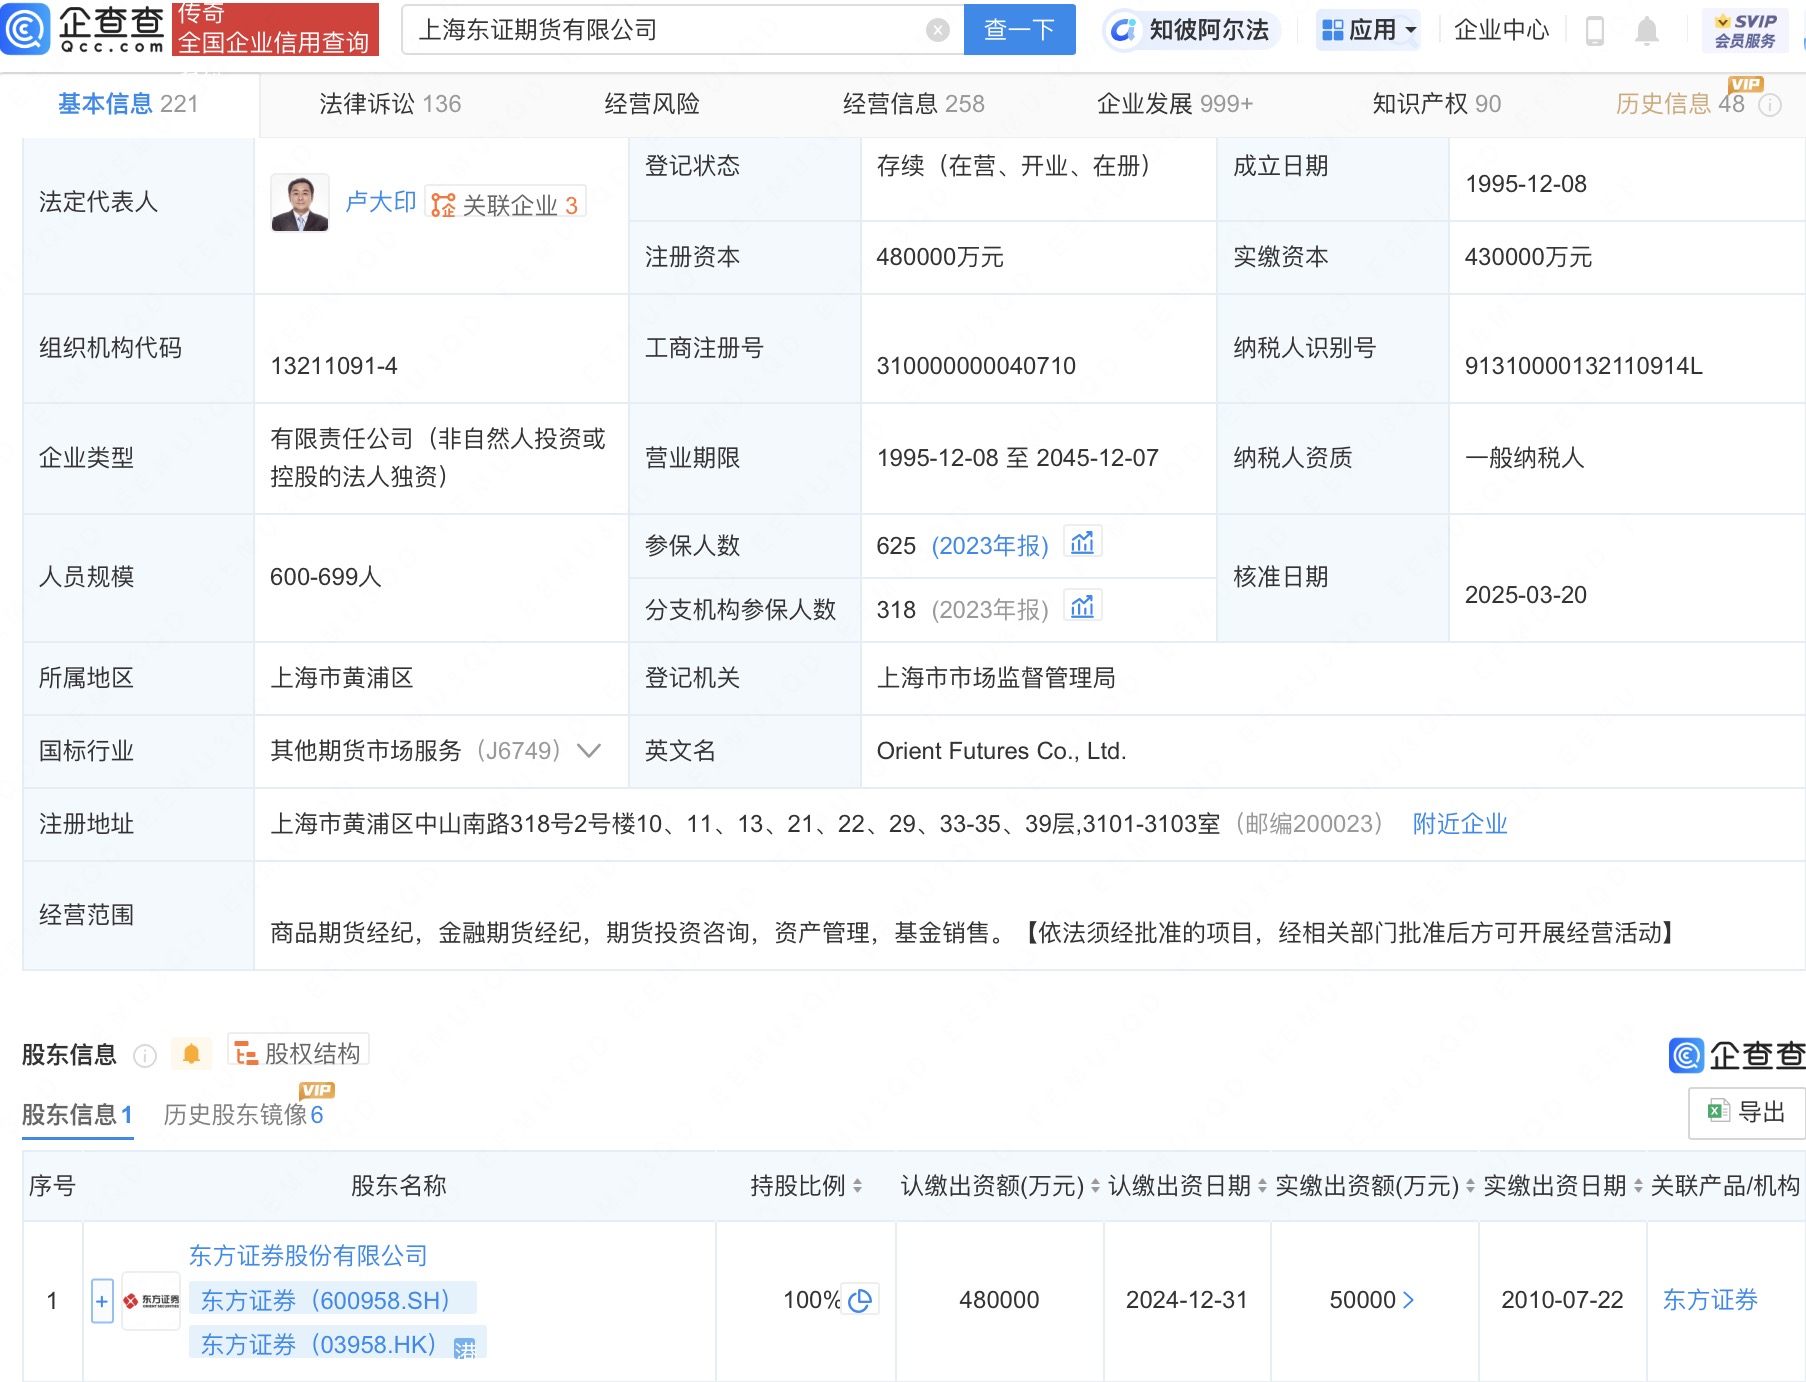This screenshot has width=1806, height=1382.
Task: Sort by 持股比例 column
Action: [857, 1186]
